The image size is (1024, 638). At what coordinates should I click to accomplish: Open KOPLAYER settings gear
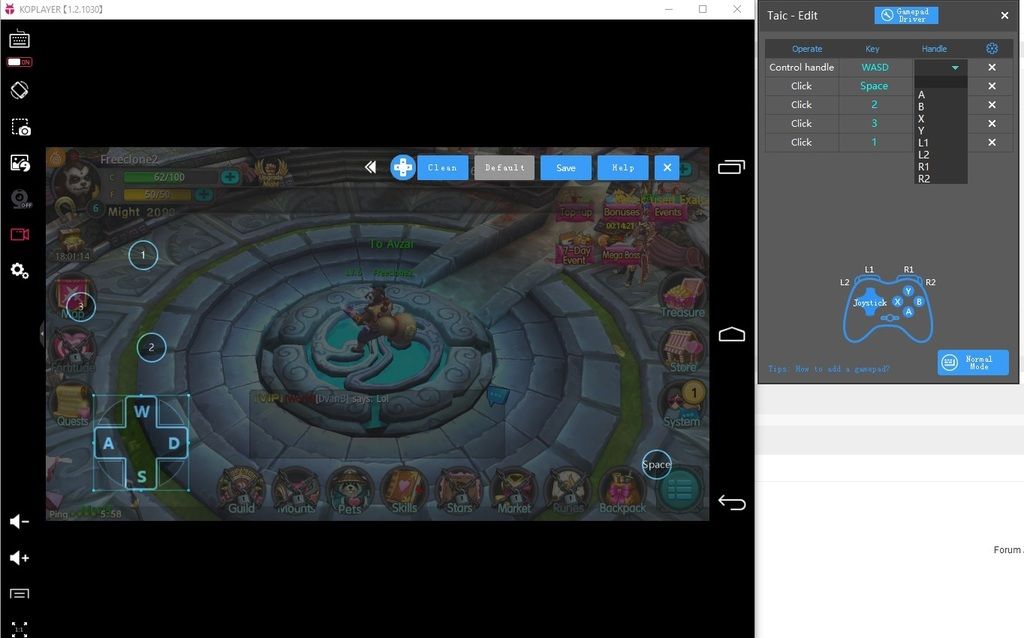point(19,271)
